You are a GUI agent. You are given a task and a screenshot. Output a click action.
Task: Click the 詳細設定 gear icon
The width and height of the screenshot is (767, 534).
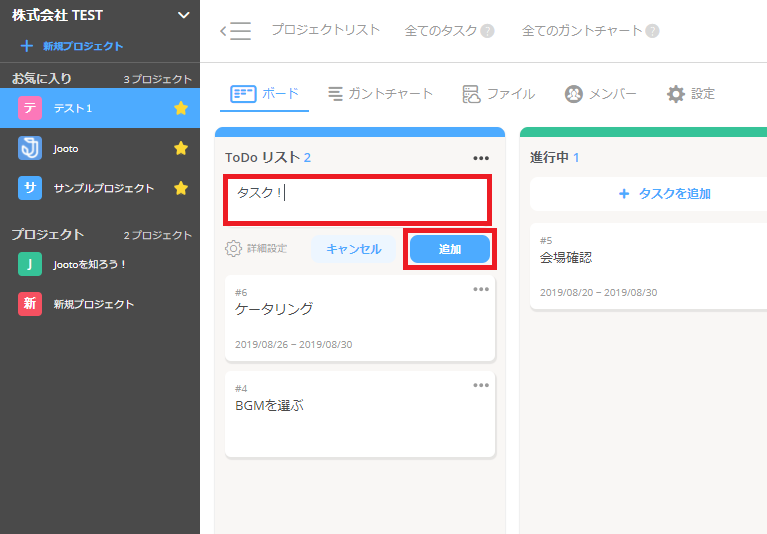pyautogui.click(x=234, y=249)
